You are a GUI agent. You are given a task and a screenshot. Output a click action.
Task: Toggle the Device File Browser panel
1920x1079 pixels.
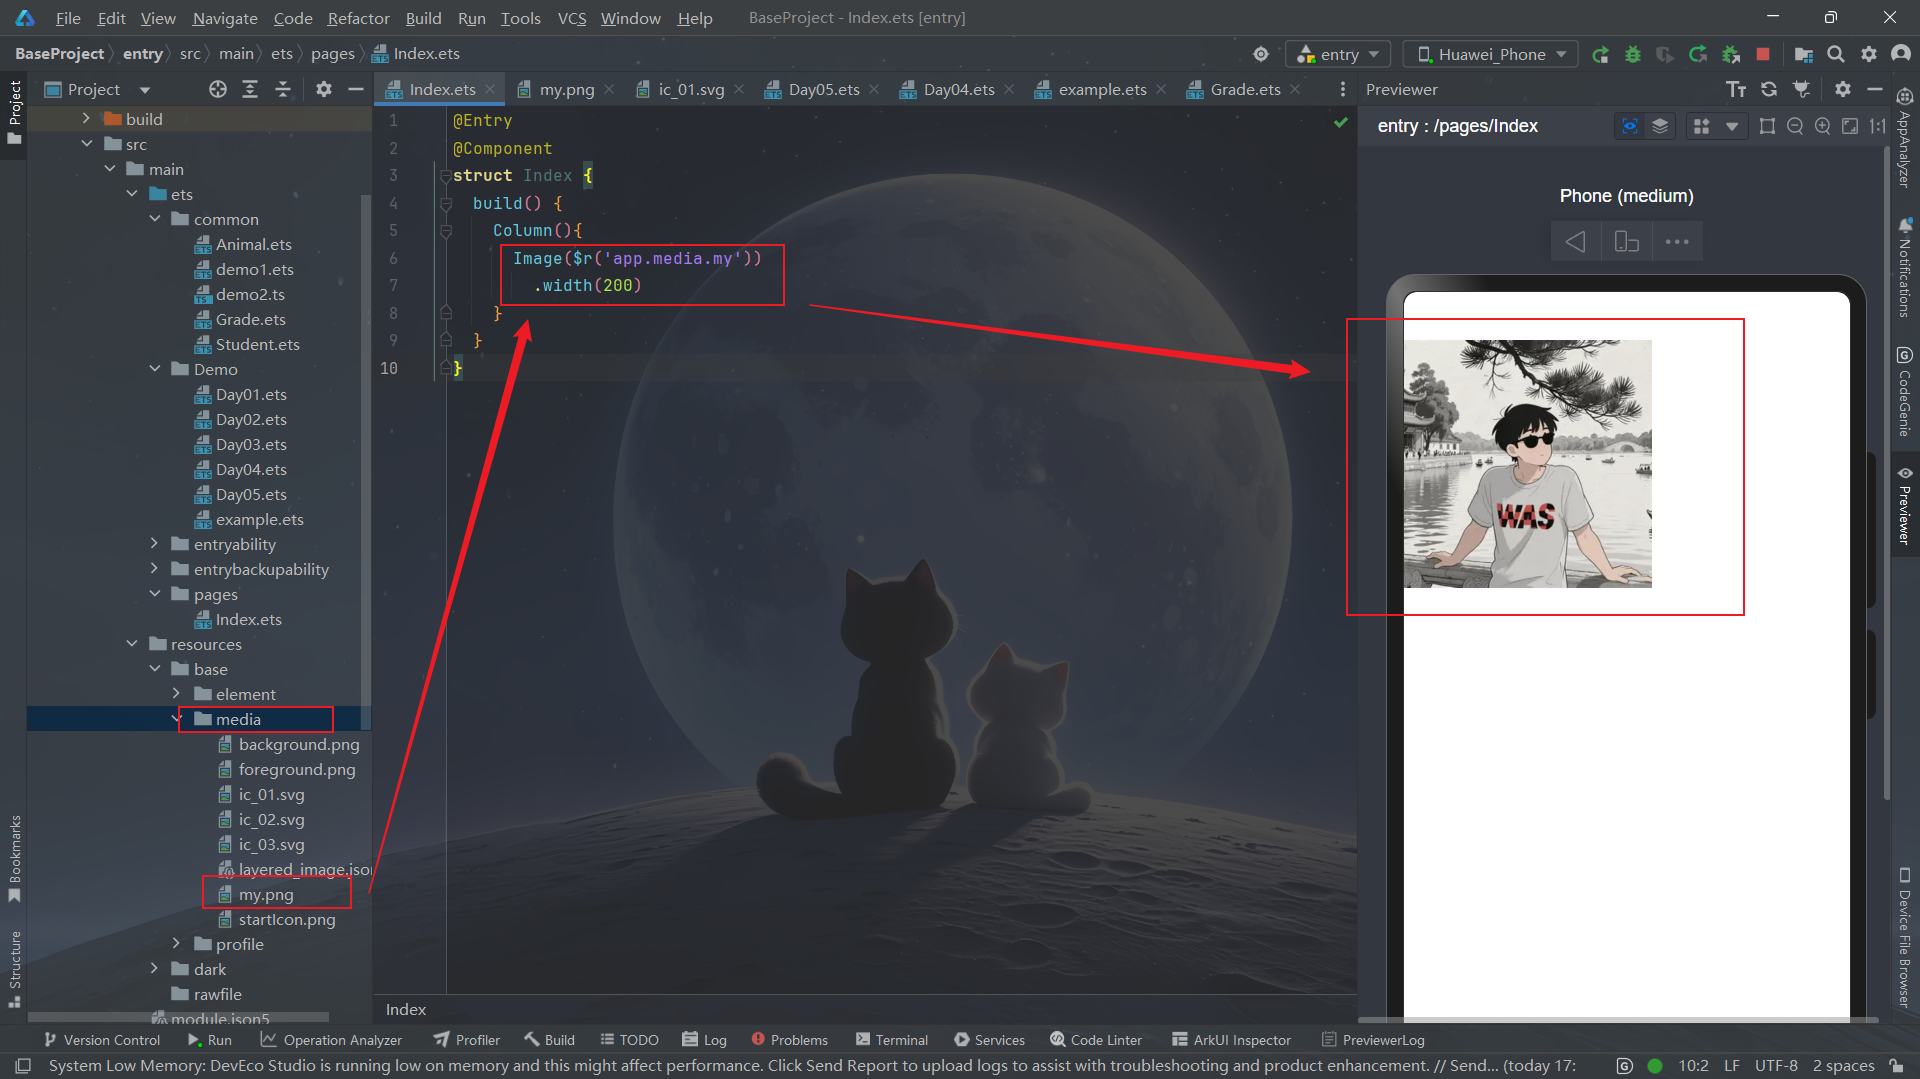[1905, 938]
